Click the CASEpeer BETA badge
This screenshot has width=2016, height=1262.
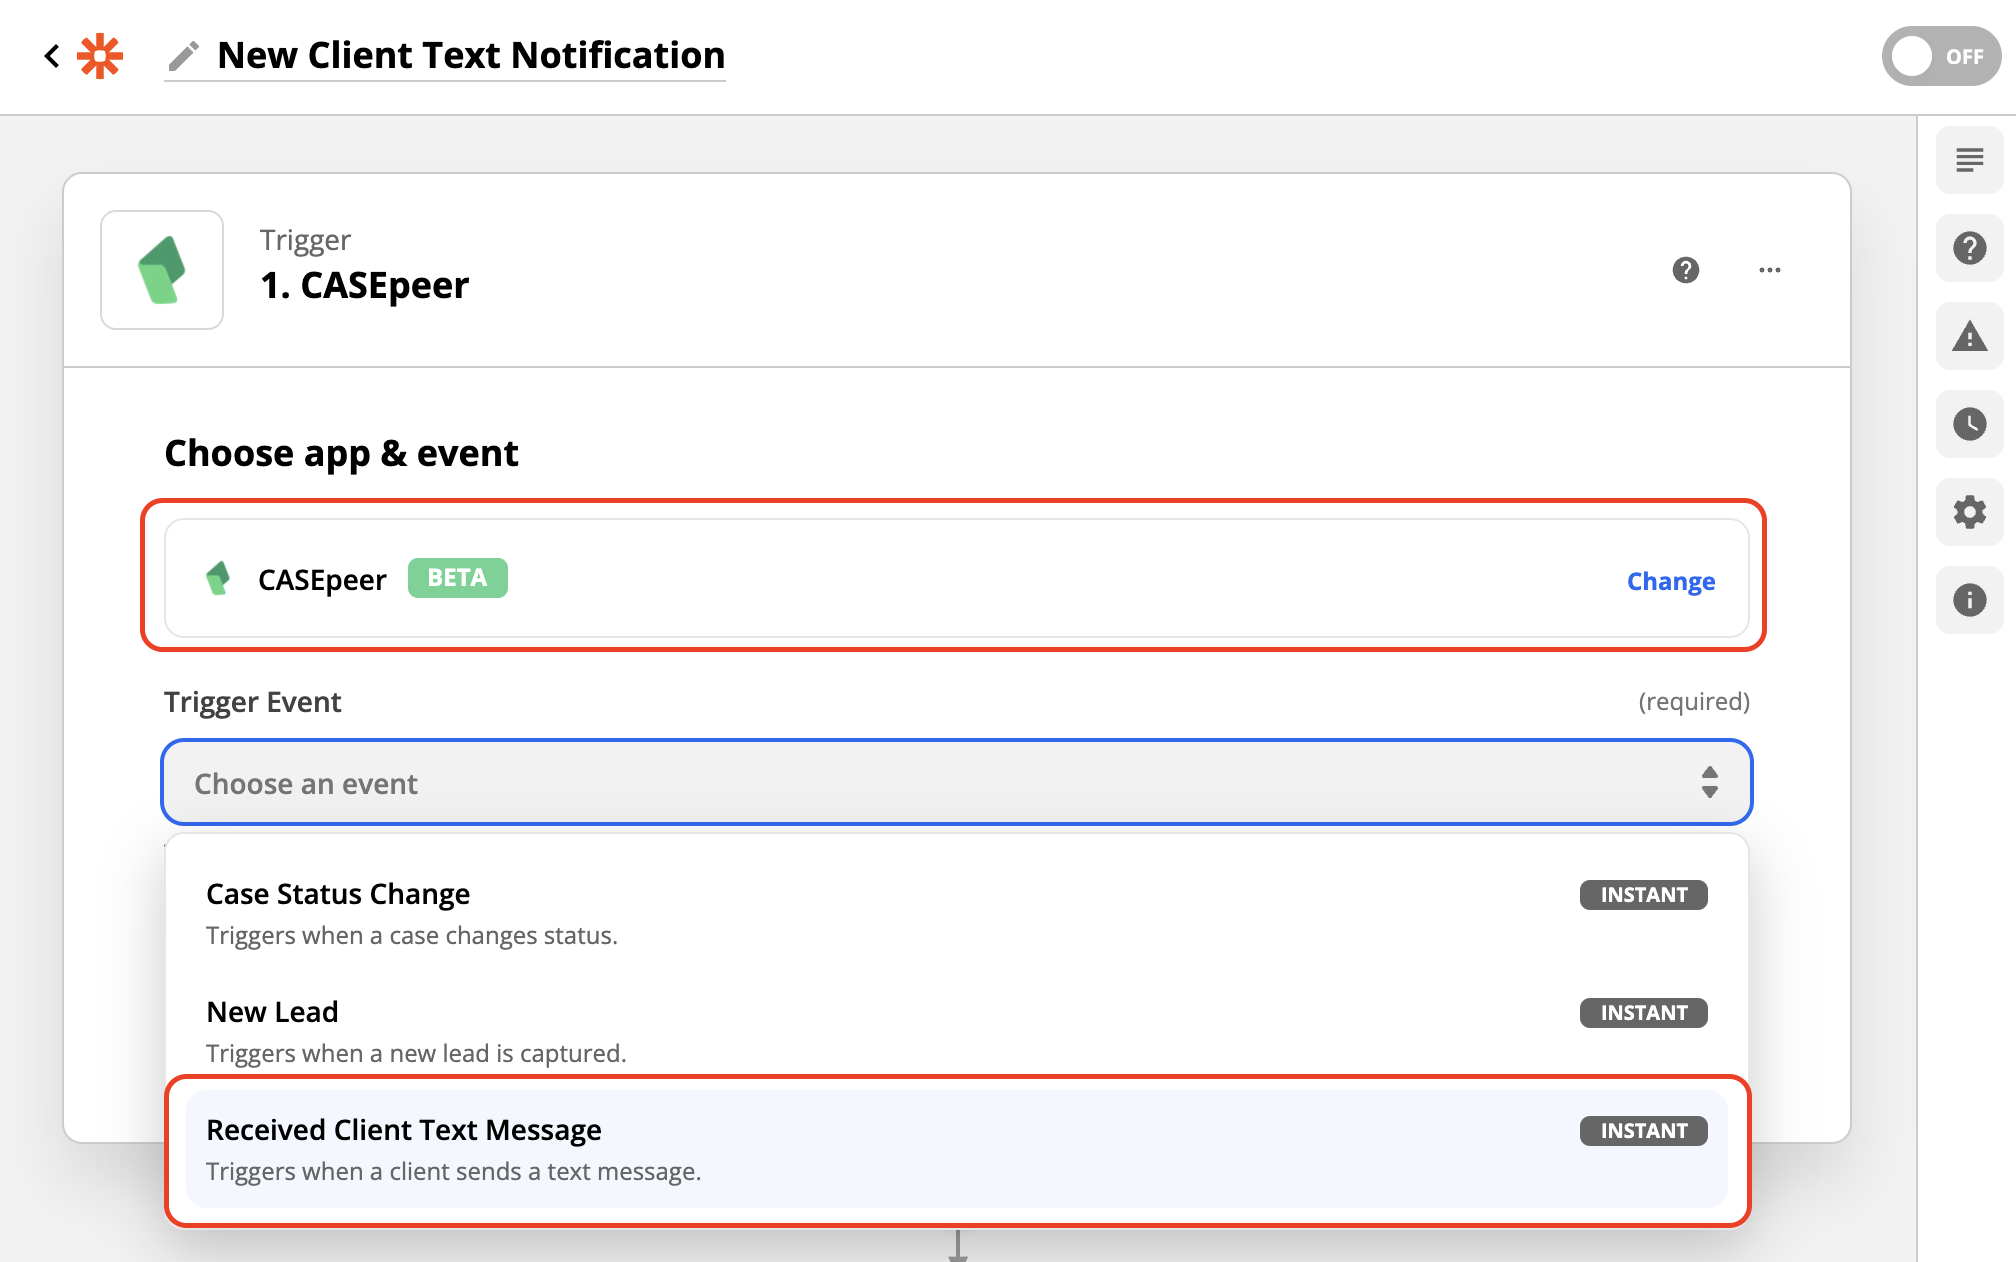[x=457, y=578]
